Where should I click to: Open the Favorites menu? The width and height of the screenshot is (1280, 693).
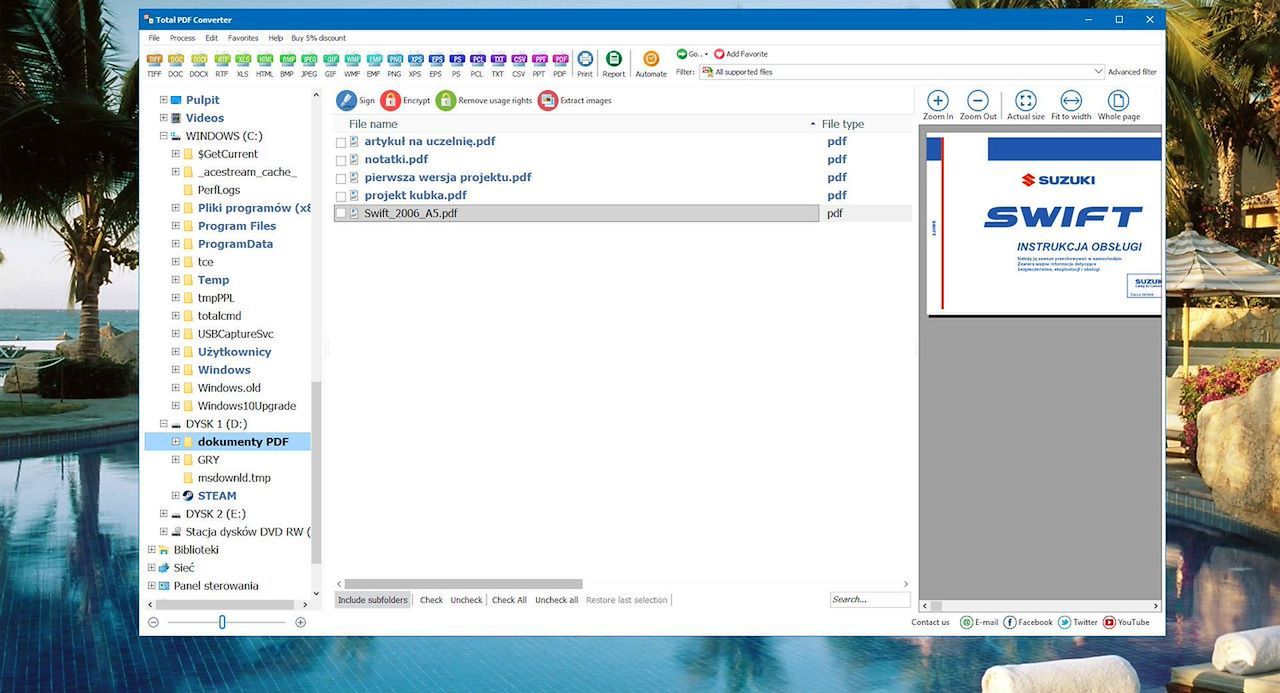(243, 38)
